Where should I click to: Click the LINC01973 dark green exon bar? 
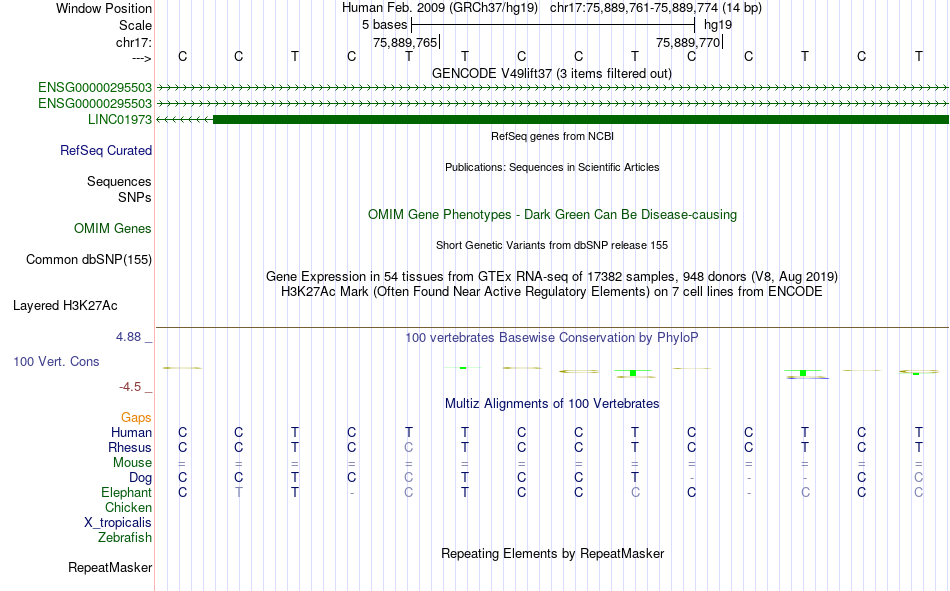[x=580, y=119]
